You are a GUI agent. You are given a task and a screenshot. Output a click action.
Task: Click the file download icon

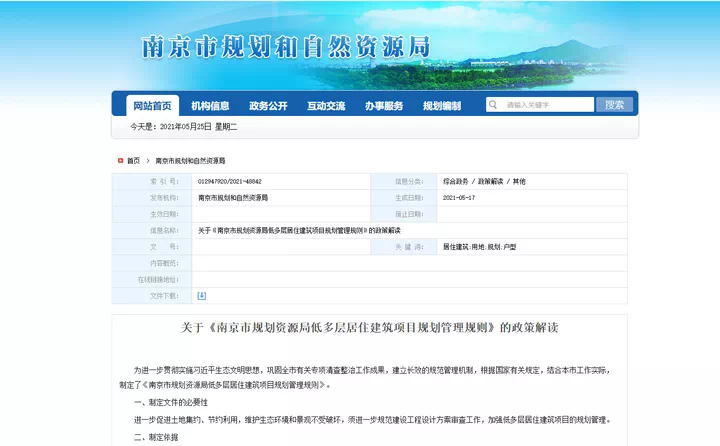coord(201,296)
